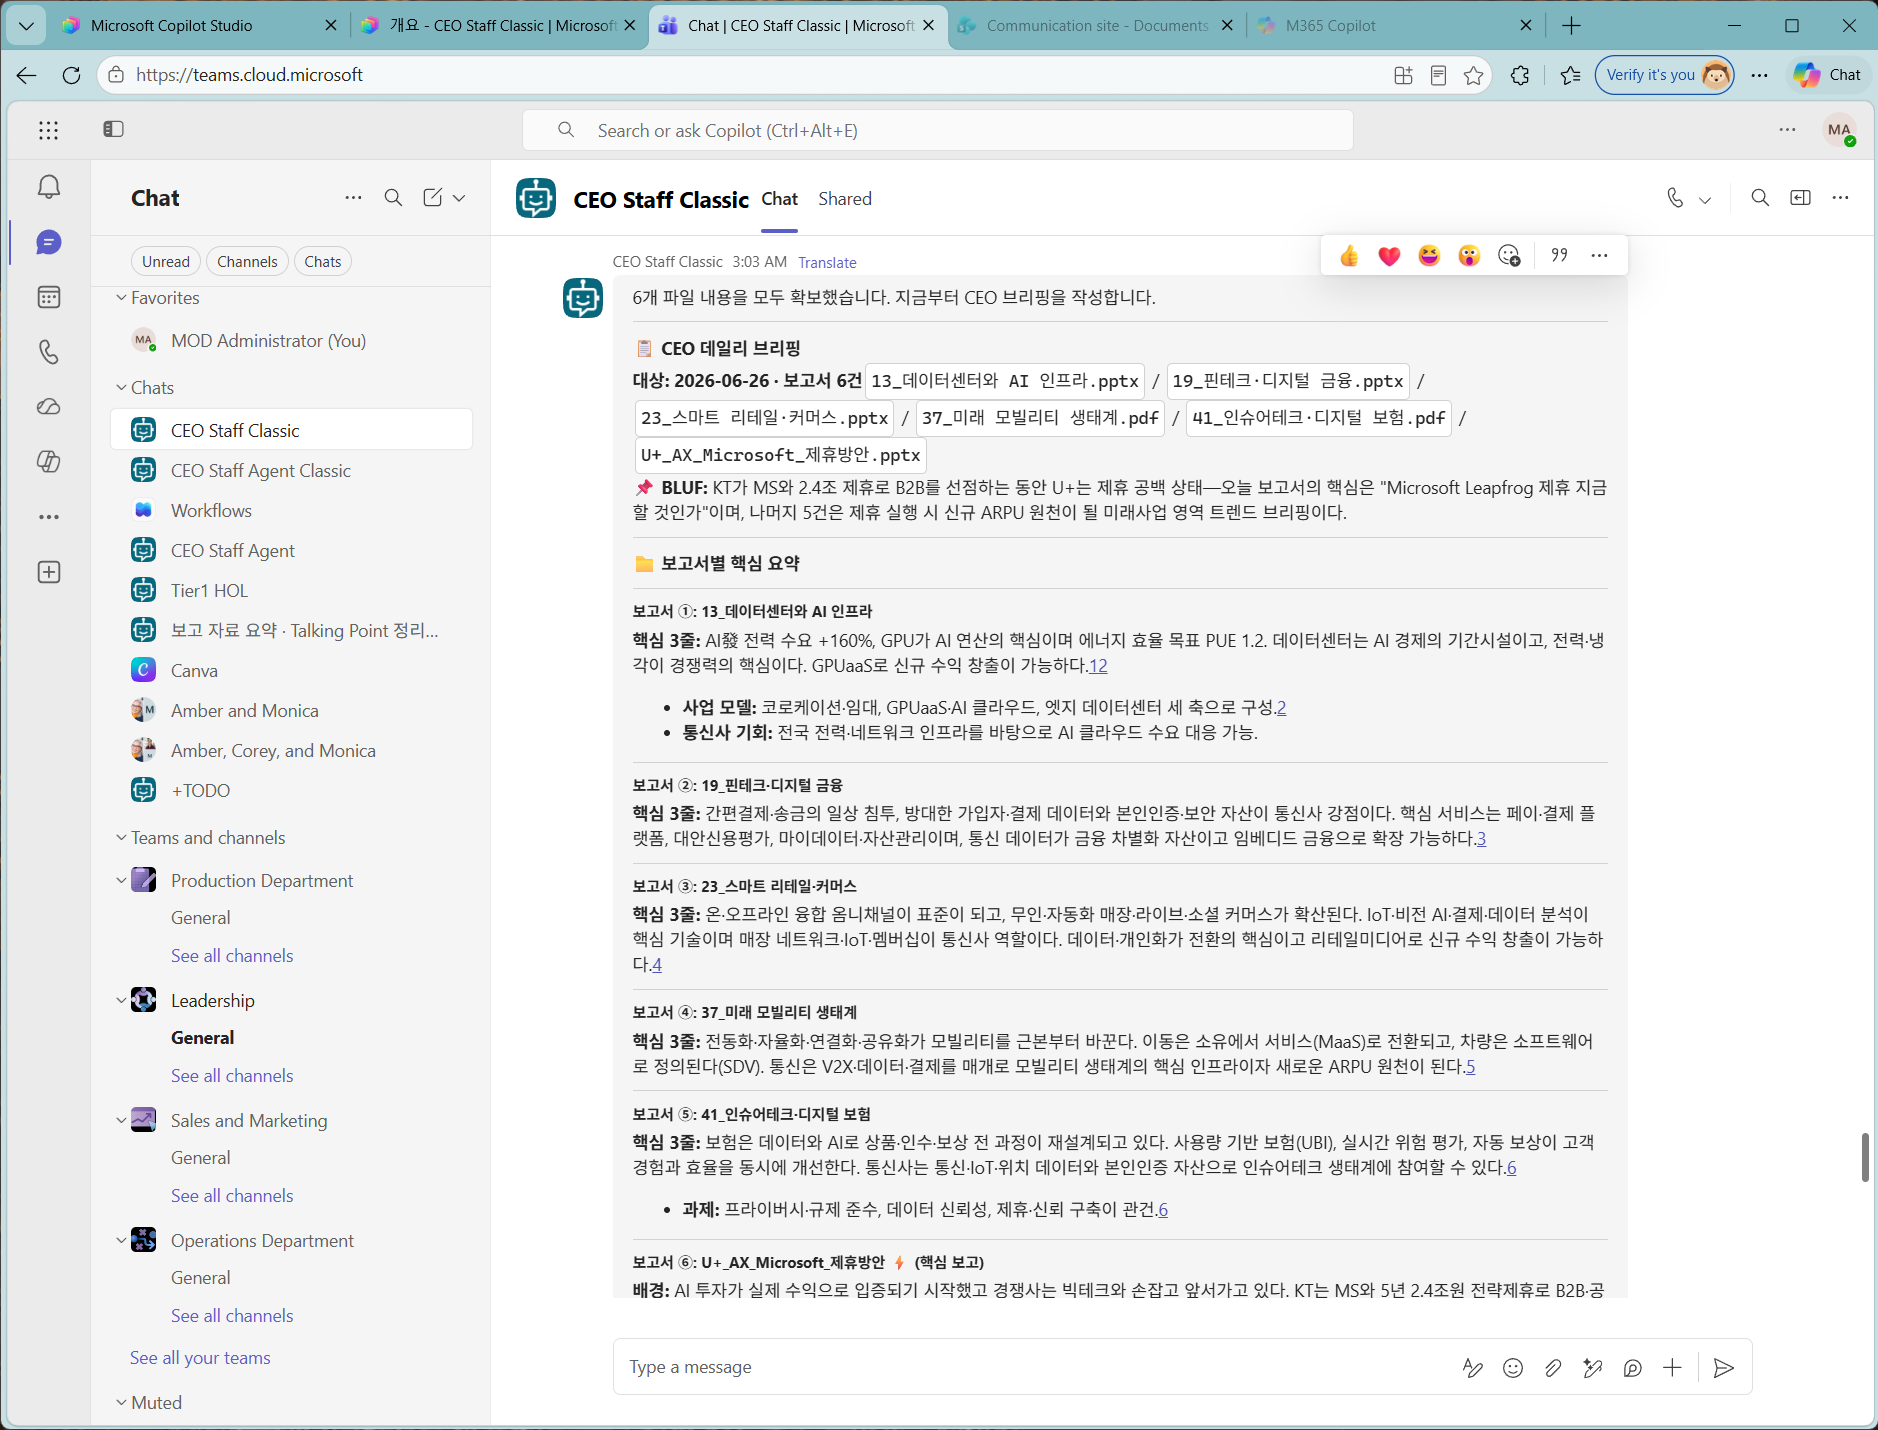Expand the Muted section

[121, 1403]
